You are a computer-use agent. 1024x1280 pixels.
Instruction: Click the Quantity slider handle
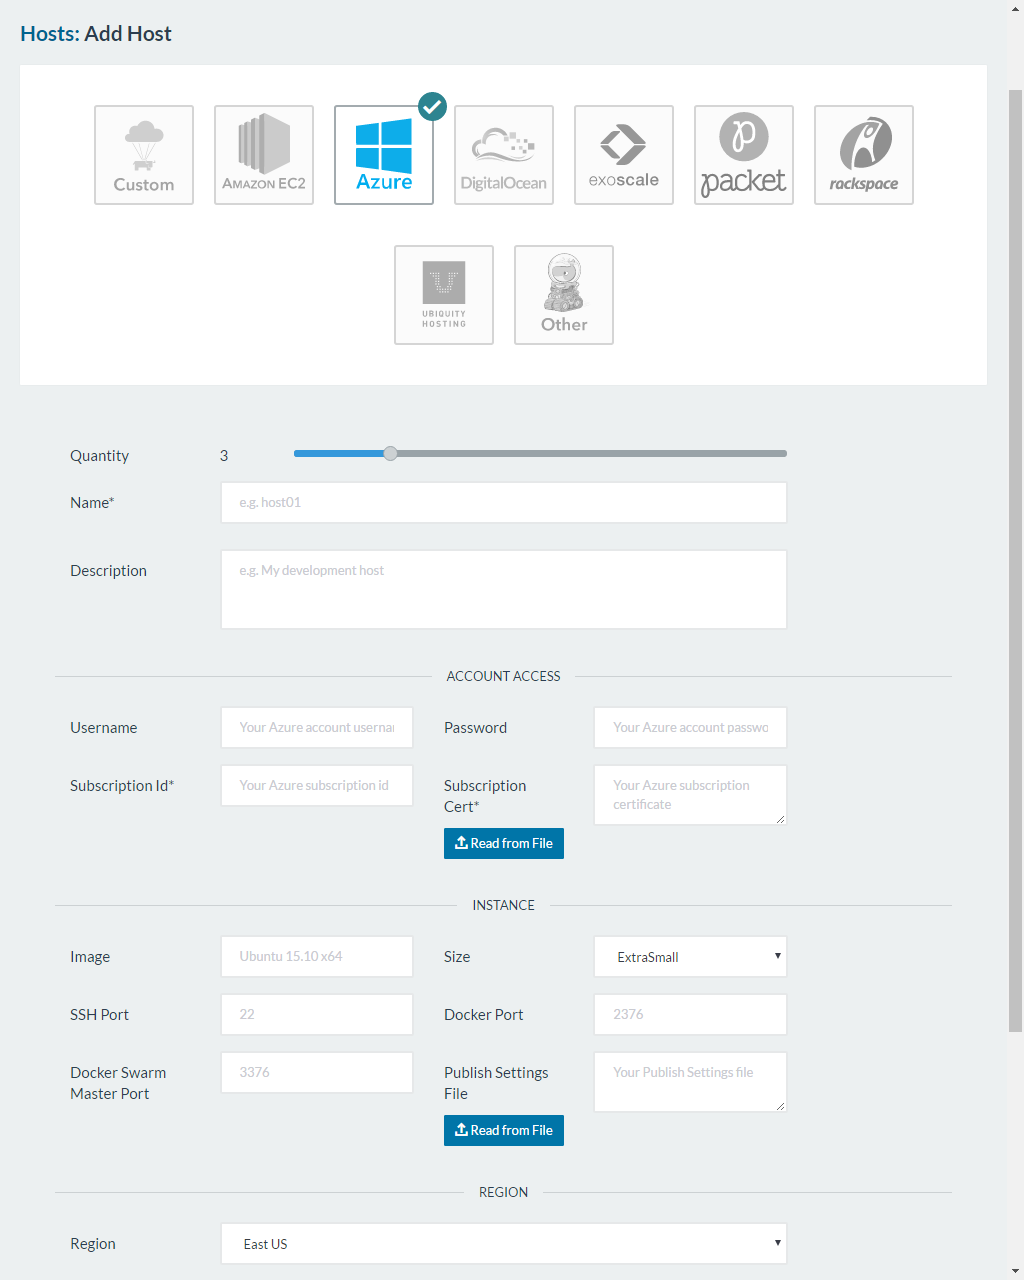(x=390, y=453)
